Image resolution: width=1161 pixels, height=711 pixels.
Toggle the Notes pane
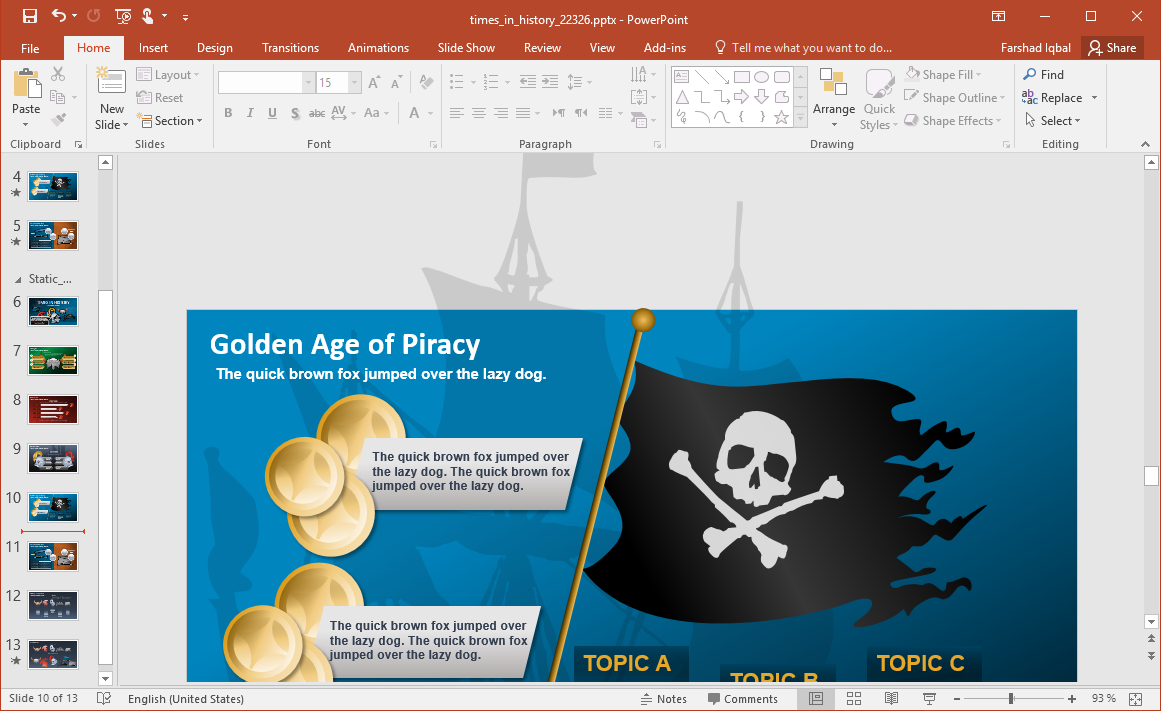point(663,698)
